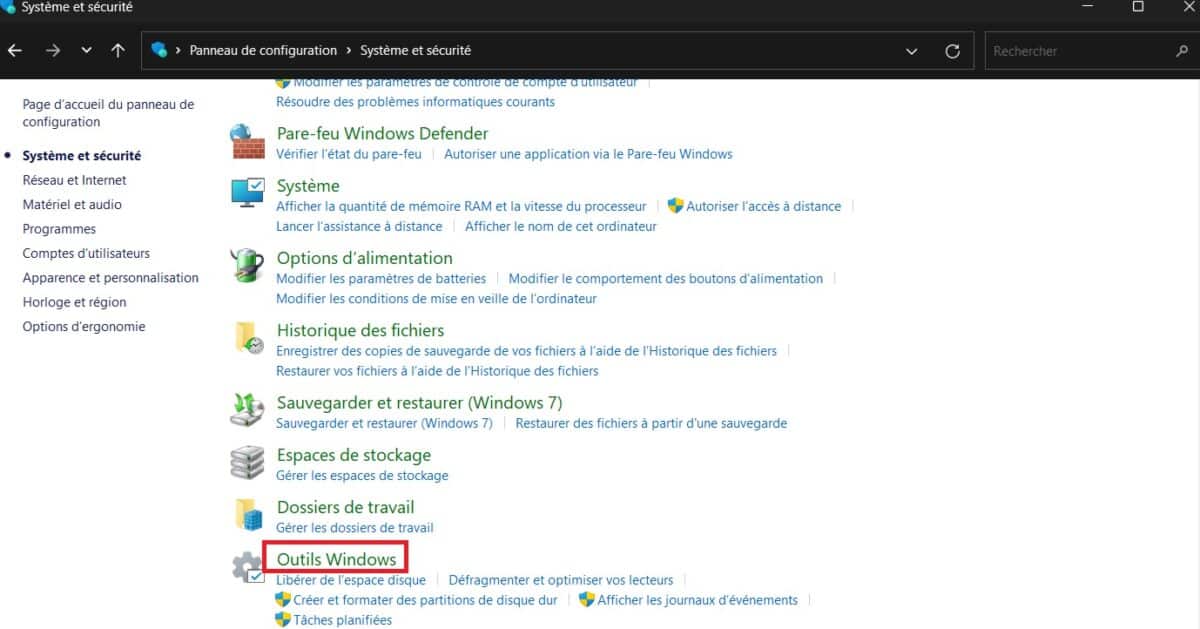Click the Sauvegarder et restaurer icon
This screenshot has height=629, width=1200.
coord(247,410)
